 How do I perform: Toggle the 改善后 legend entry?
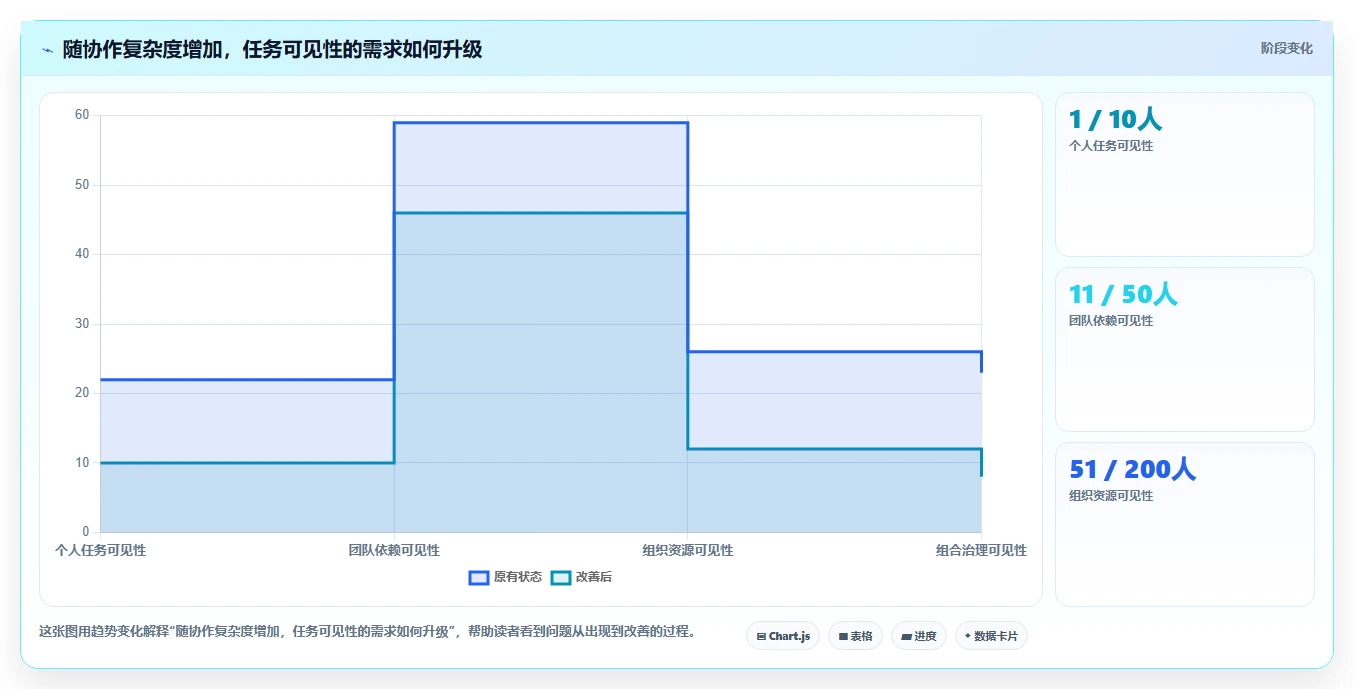coord(582,577)
